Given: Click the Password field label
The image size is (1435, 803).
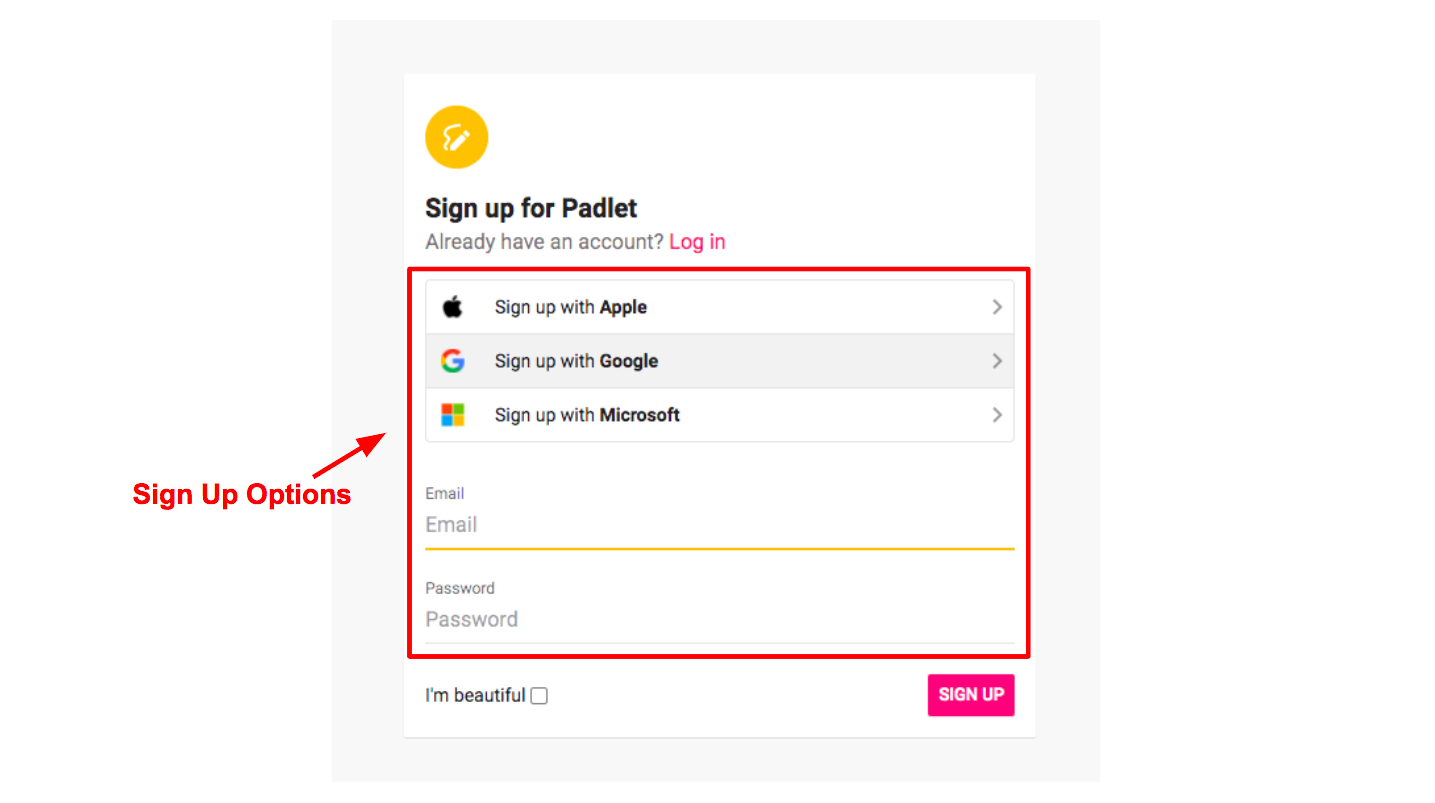Looking at the screenshot, I should [x=460, y=588].
